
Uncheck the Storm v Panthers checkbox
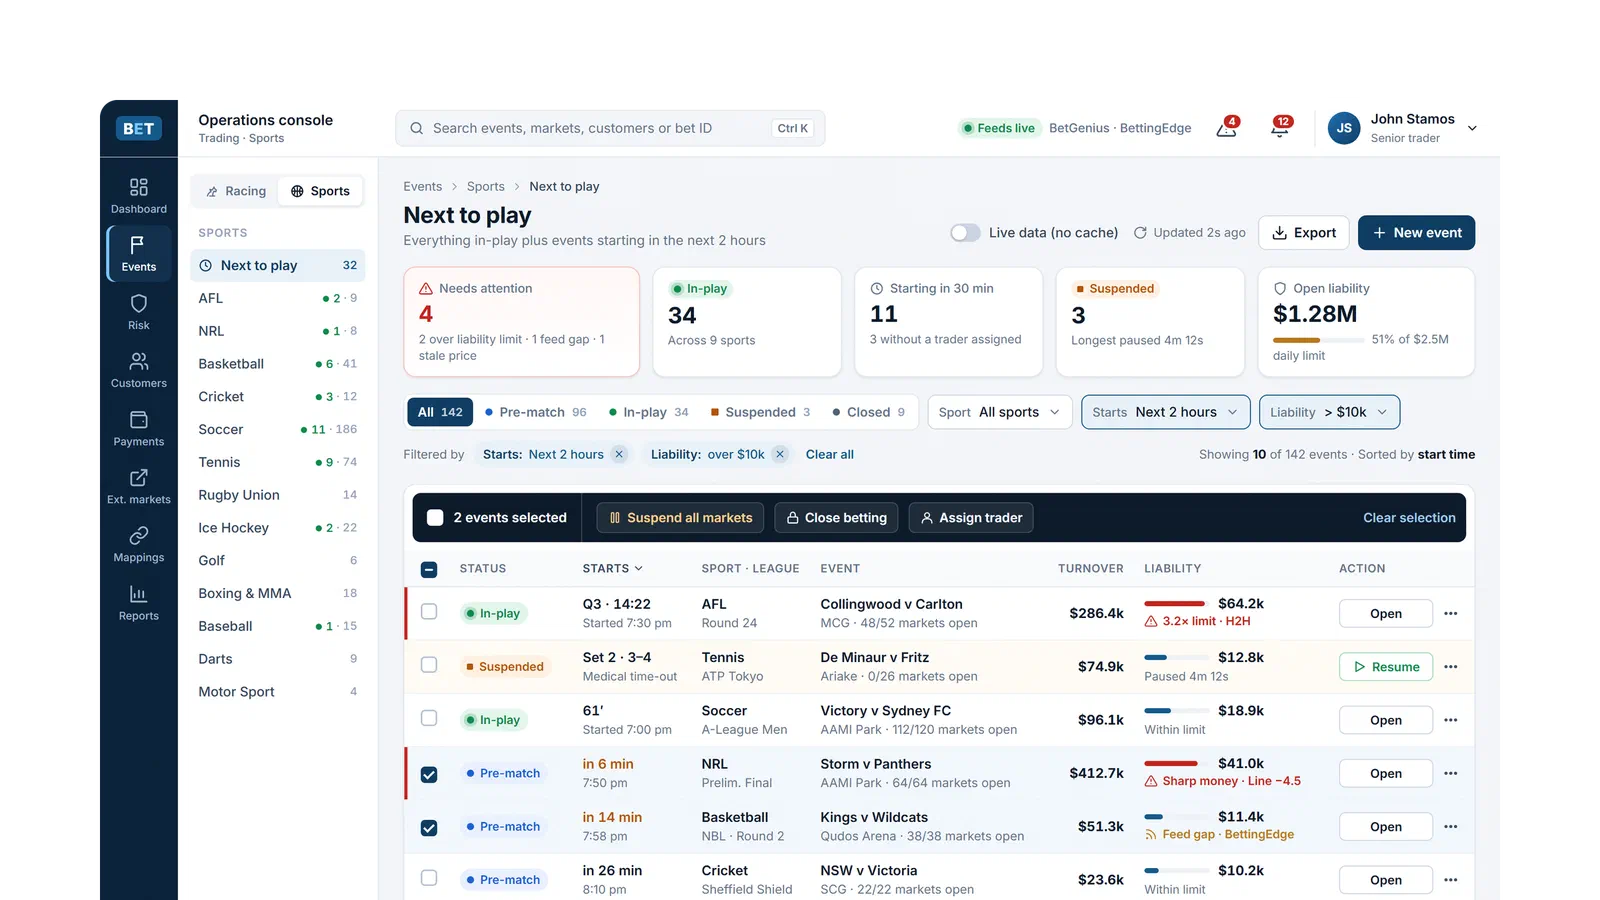[429, 775]
